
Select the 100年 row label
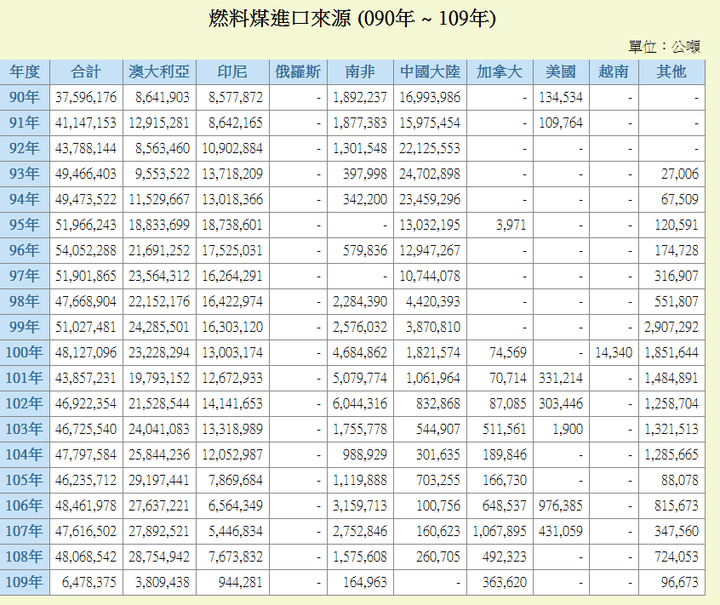[x=25, y=353]
